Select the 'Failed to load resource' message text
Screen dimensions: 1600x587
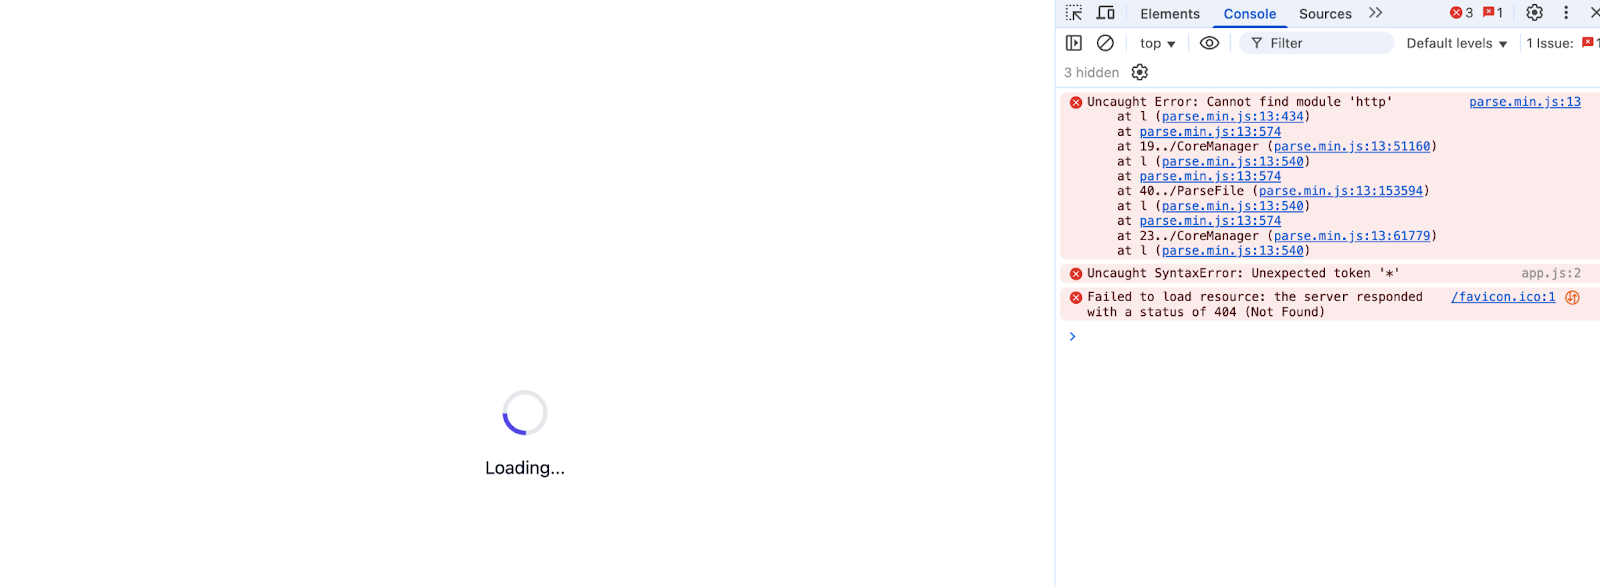click(1255, 304)
